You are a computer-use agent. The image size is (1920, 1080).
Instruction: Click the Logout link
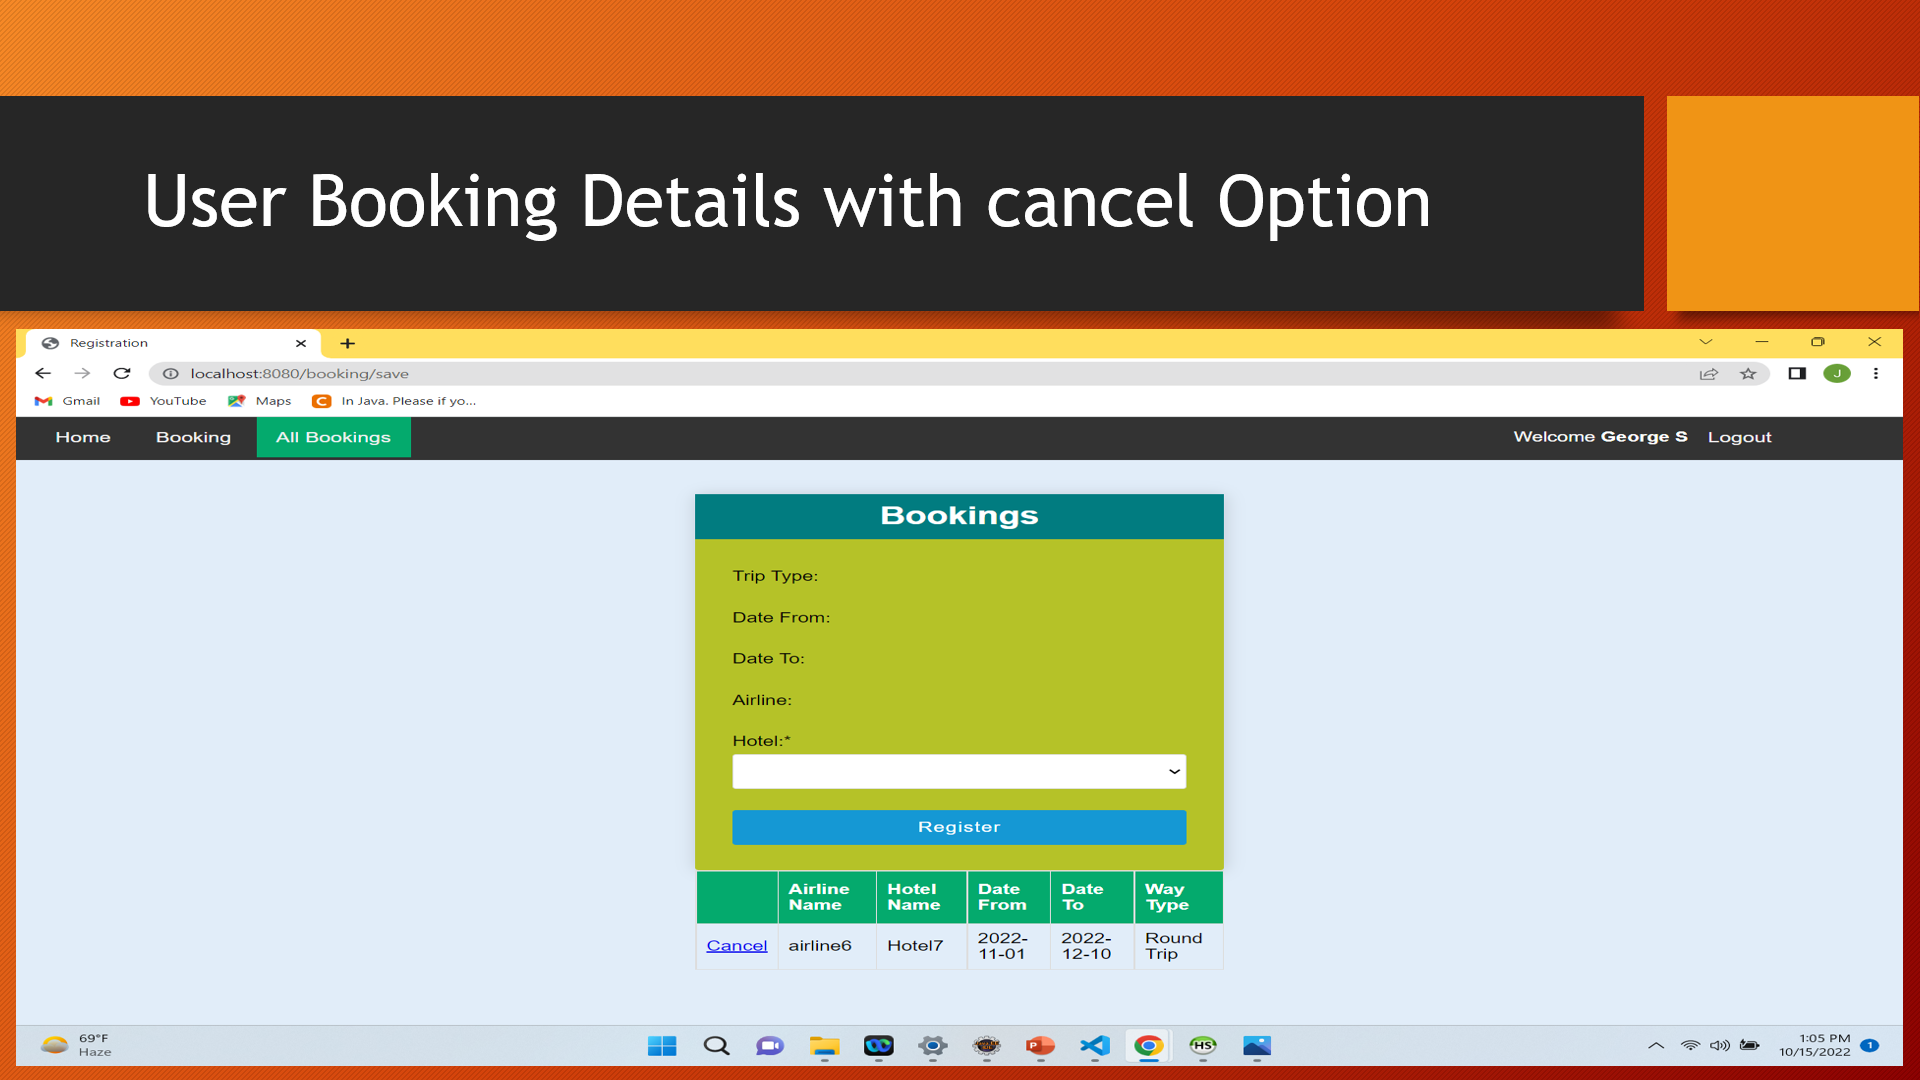click(x=1739, y=437)
